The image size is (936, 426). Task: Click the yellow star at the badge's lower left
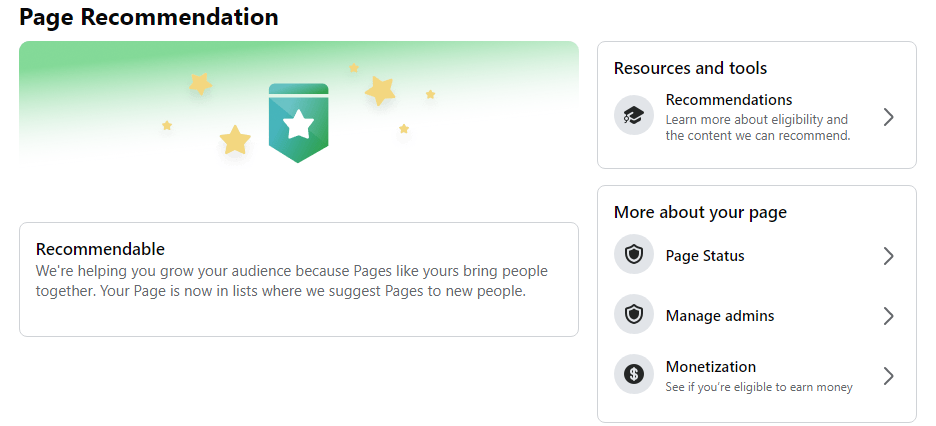coord(235,140)
